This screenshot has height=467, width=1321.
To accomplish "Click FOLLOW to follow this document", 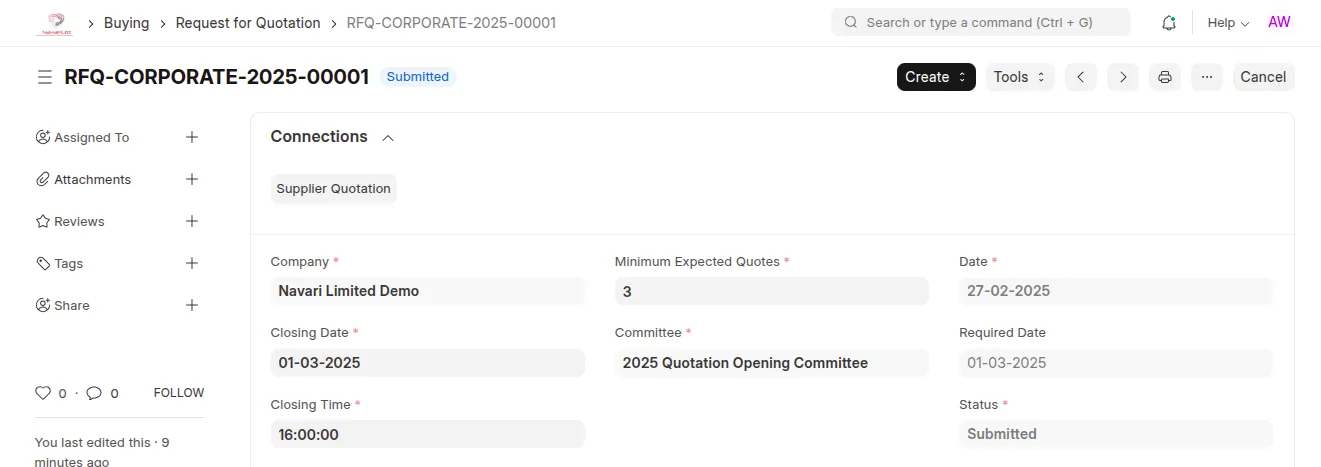I will click(179, 393).
